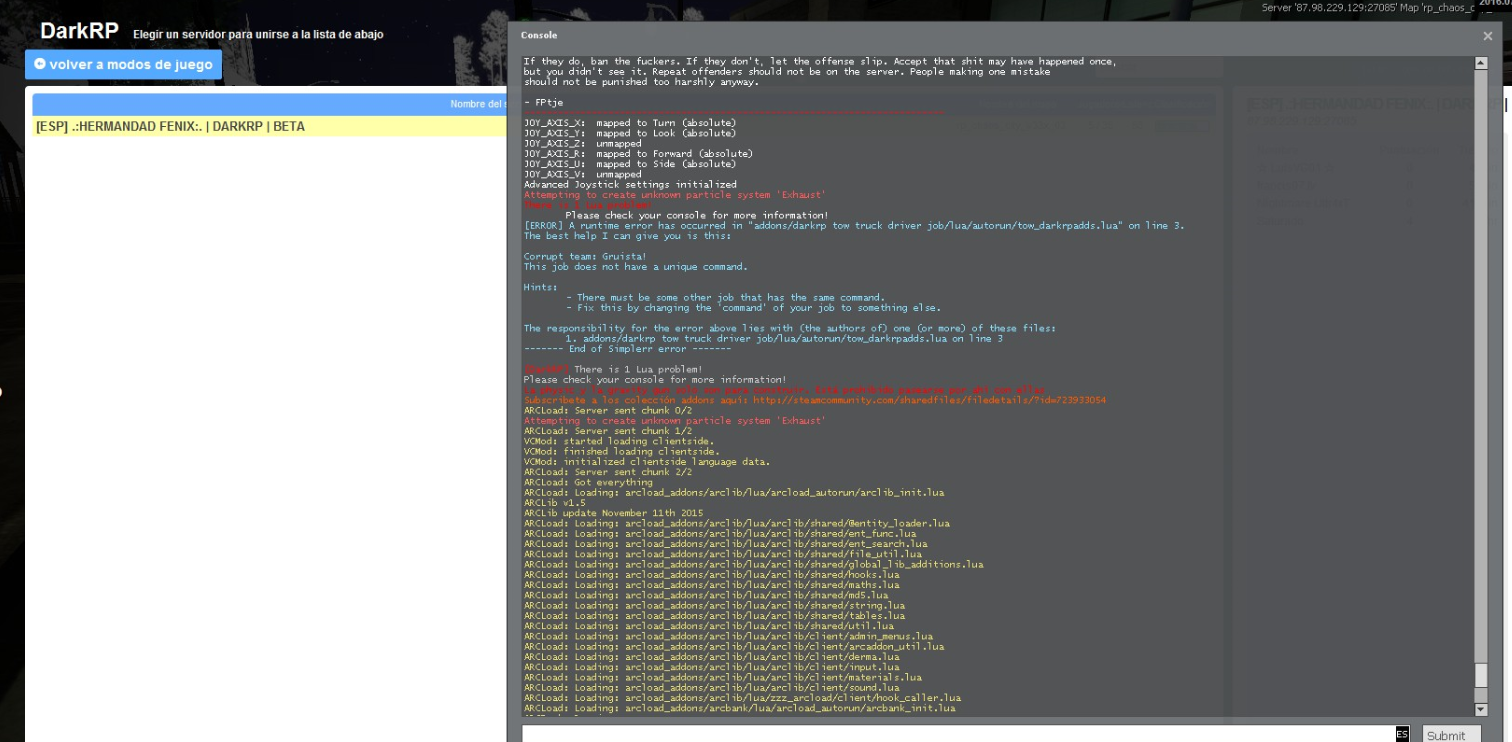
Task: Select 'ARCLoad: Got everything' line
Action: tap(588, 482)
